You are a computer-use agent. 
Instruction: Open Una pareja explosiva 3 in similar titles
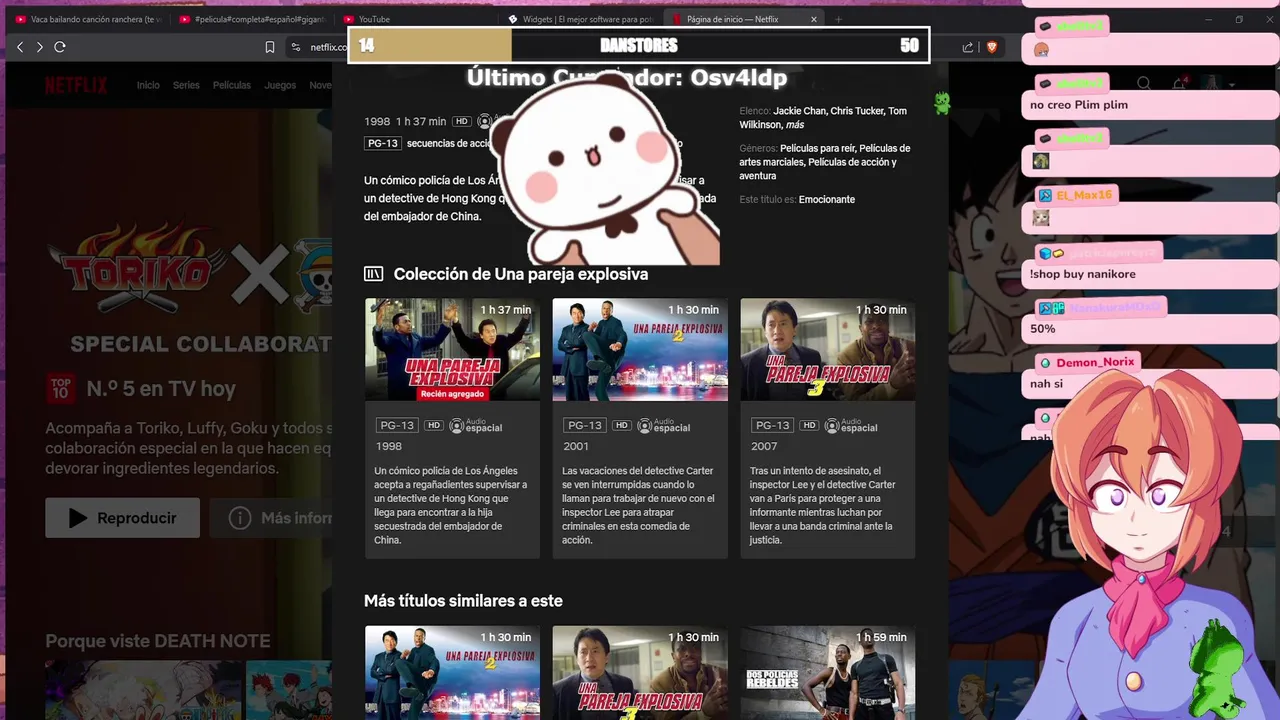640,672
